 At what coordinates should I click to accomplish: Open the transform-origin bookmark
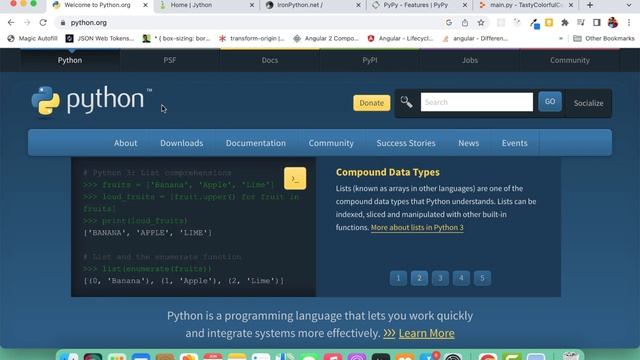251,38
